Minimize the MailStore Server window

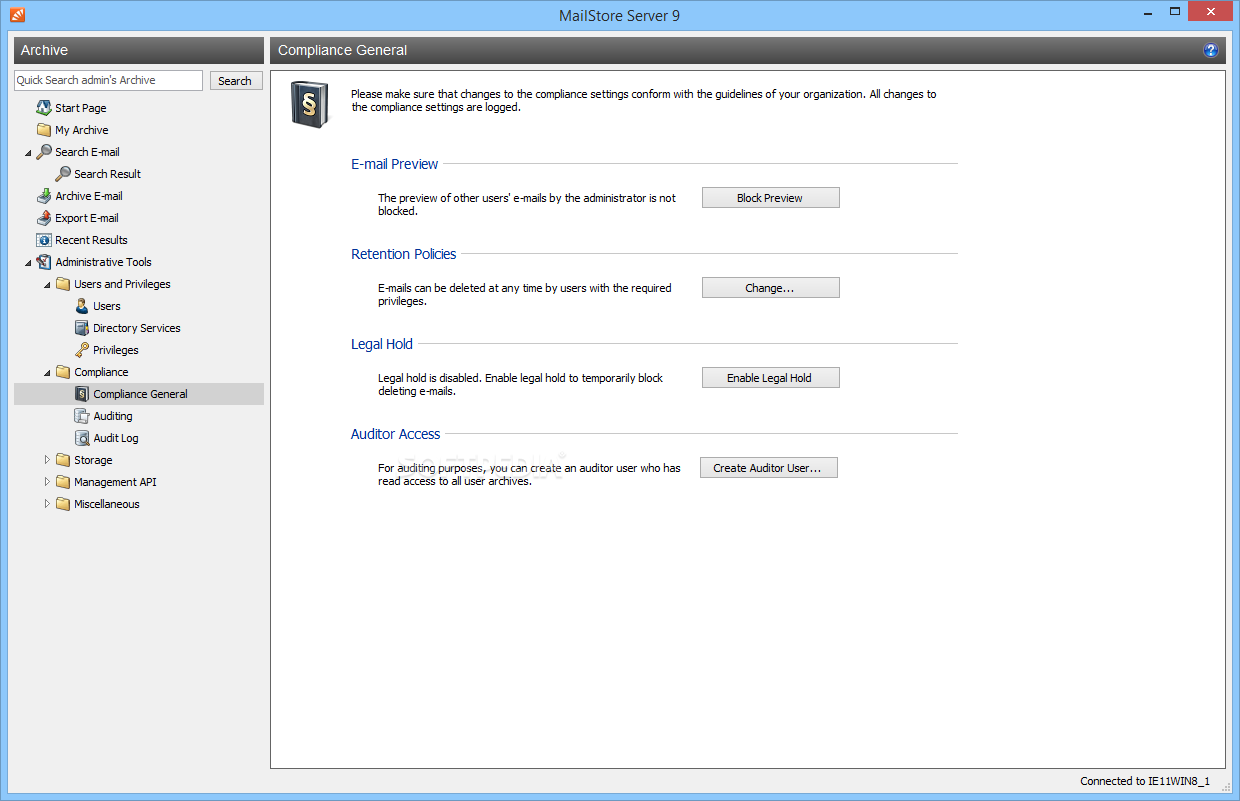[1148, 11]
